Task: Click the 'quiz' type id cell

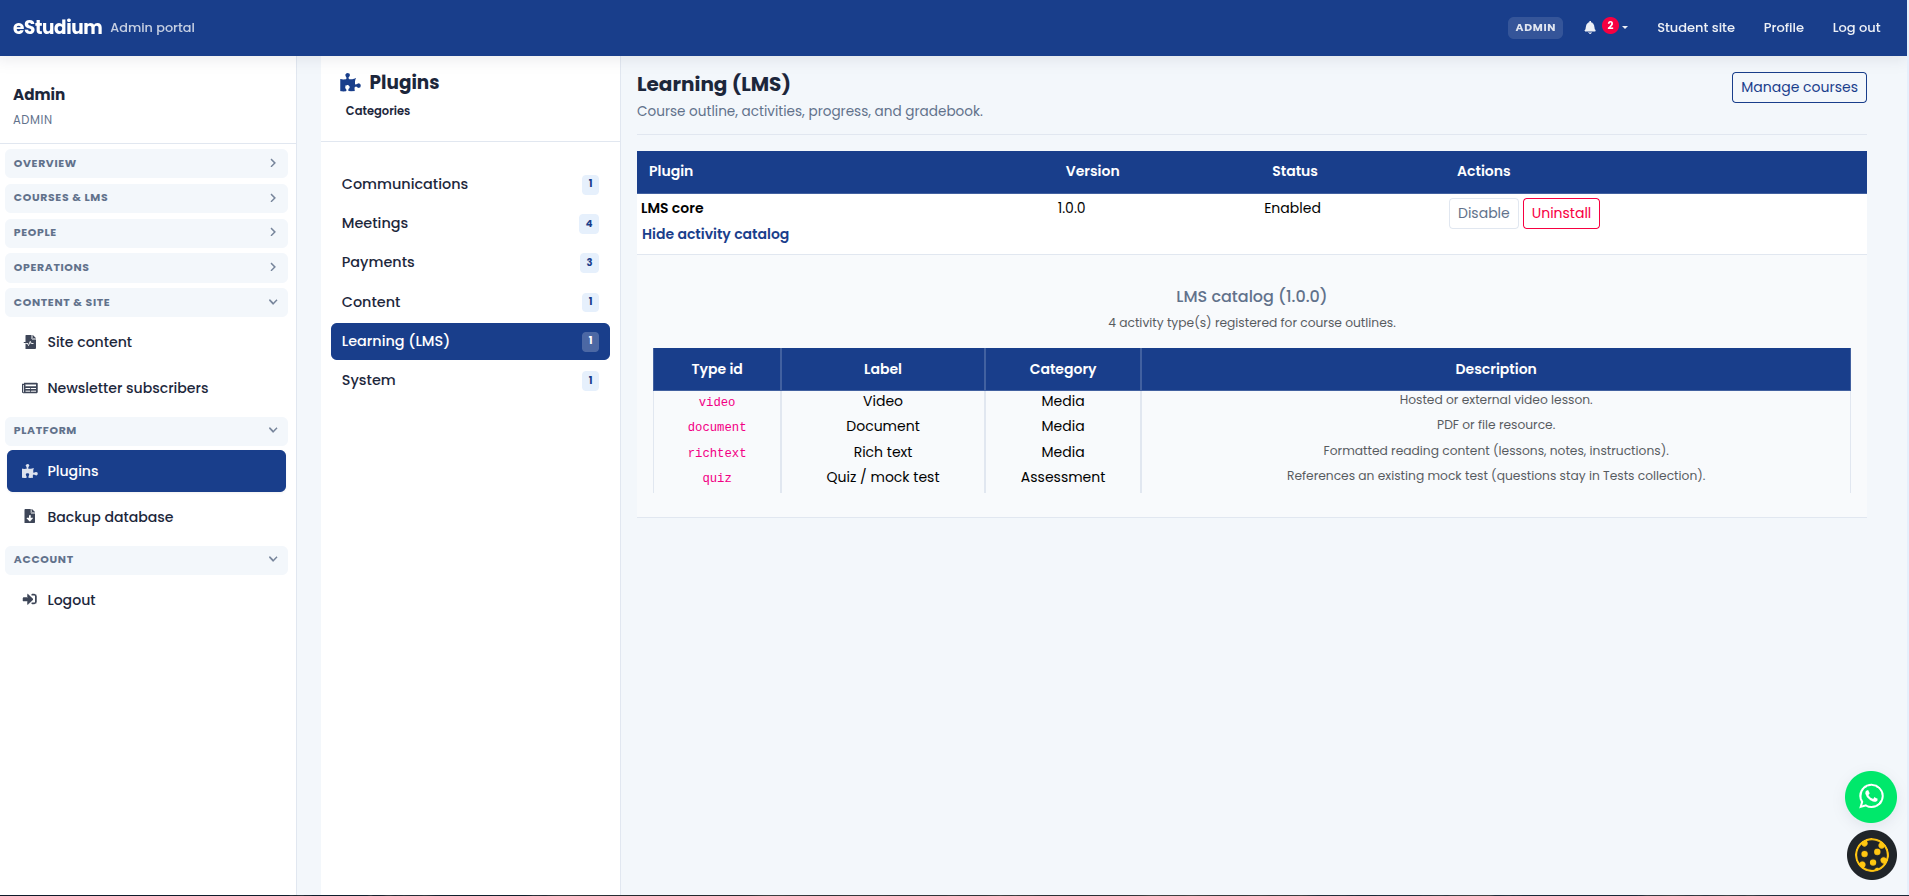Action: 717,478
